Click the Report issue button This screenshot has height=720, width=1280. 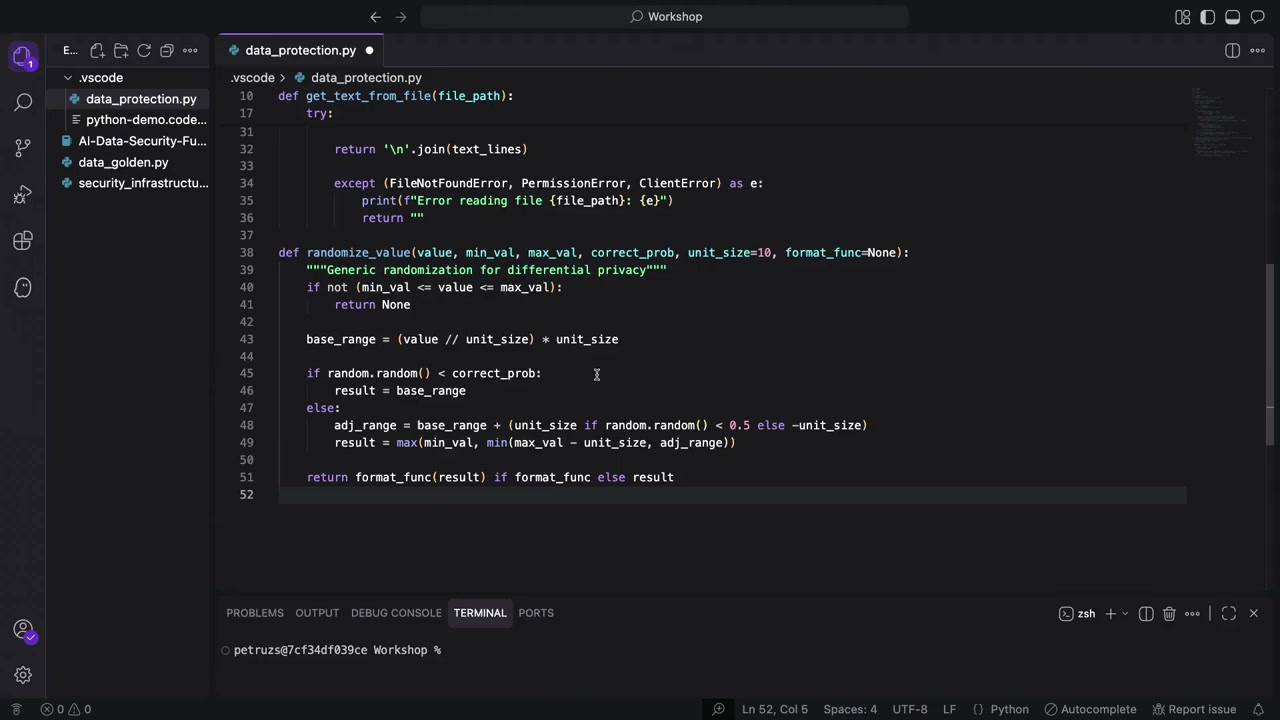click(x=1194, y=709)
